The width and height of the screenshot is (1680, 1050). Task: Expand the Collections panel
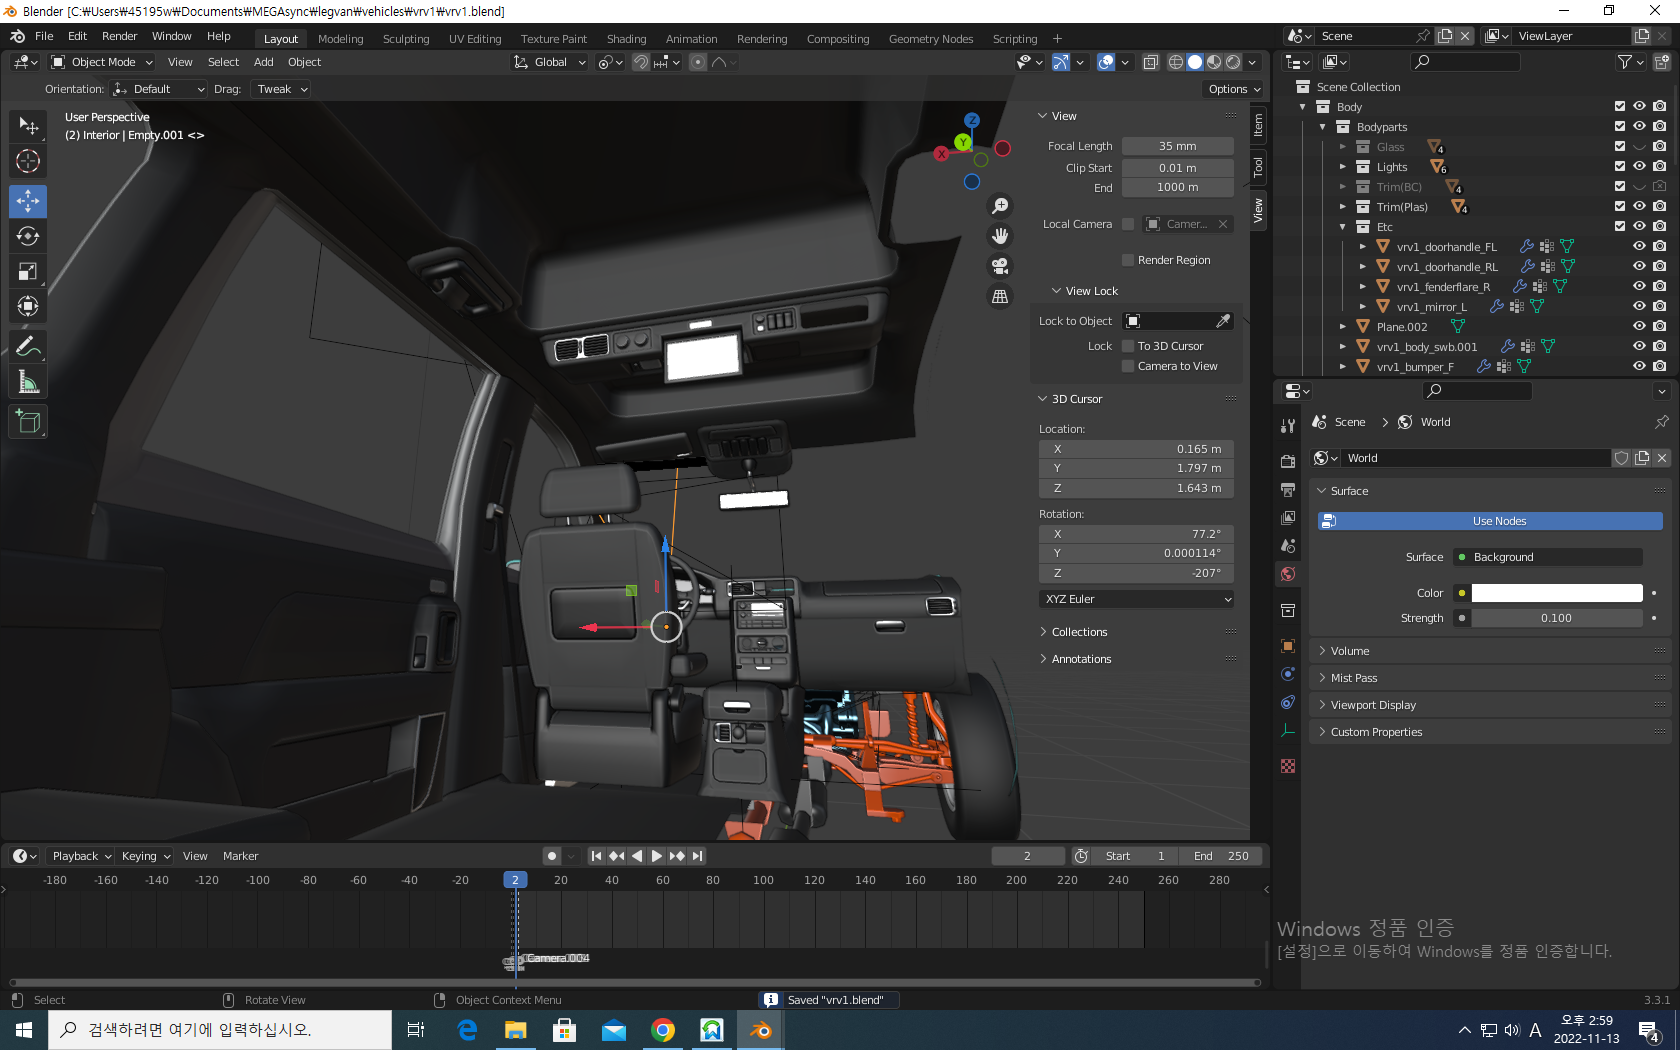point(1079,632)
